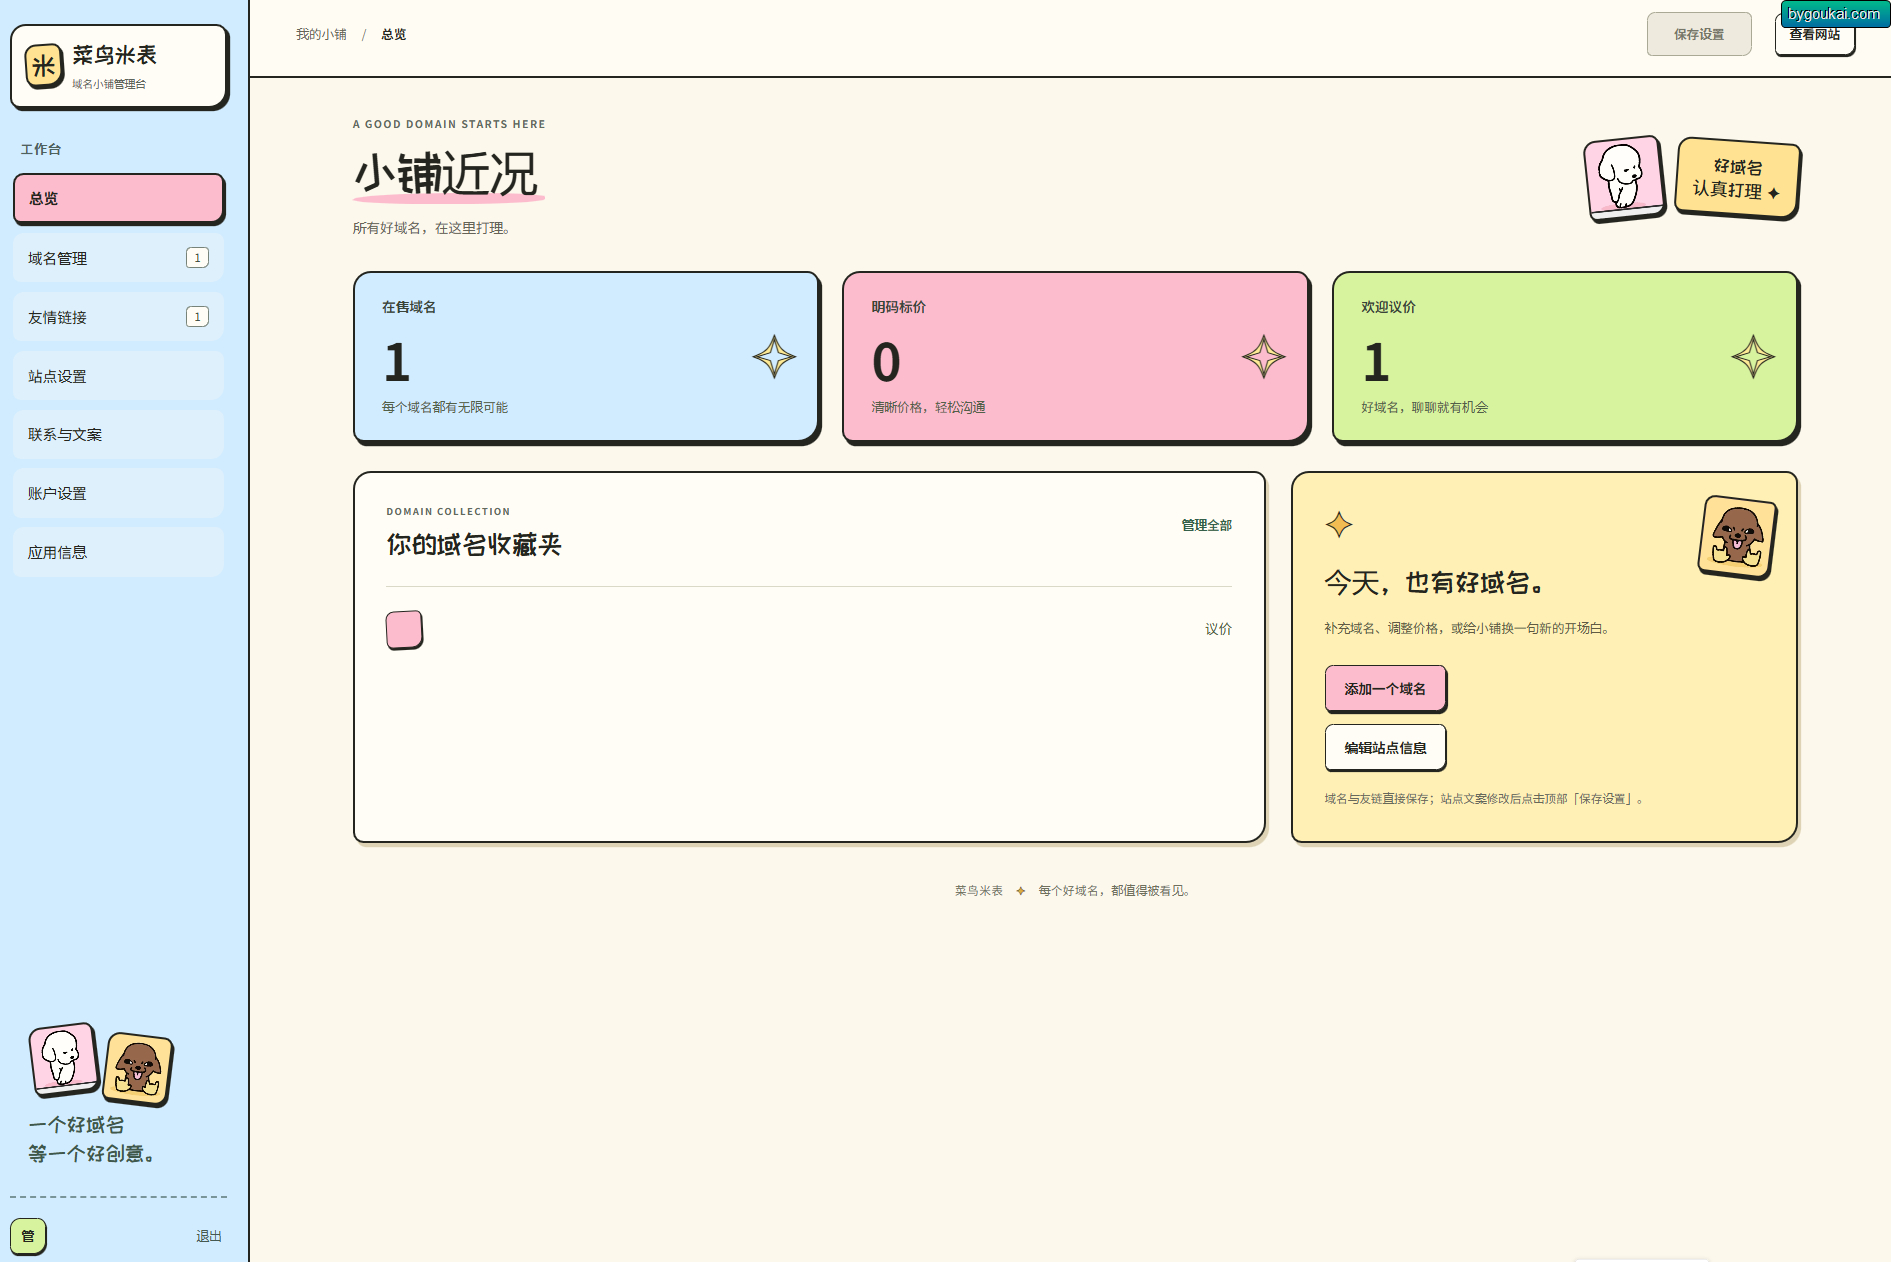The height and width of the screenshot is (1262, 1891).
Task: Click the star icon on 欢迎议价 card
Action: click(x=1753, y=357)
